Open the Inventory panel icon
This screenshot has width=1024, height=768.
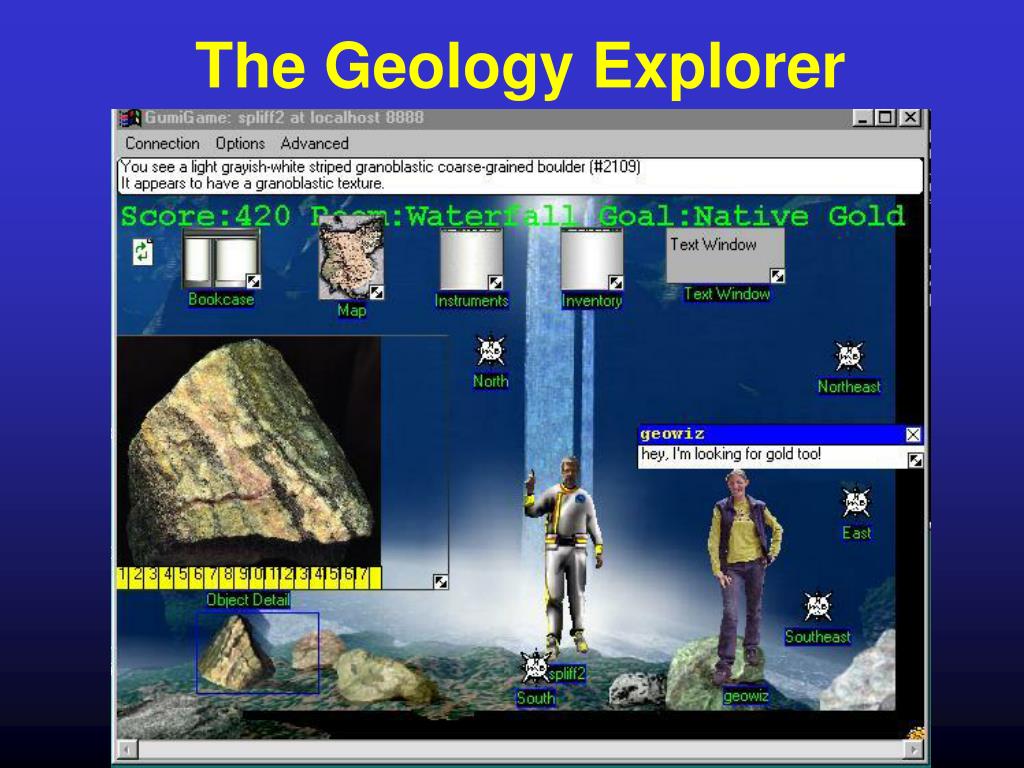pyautogui.click(x=592, y=259)
